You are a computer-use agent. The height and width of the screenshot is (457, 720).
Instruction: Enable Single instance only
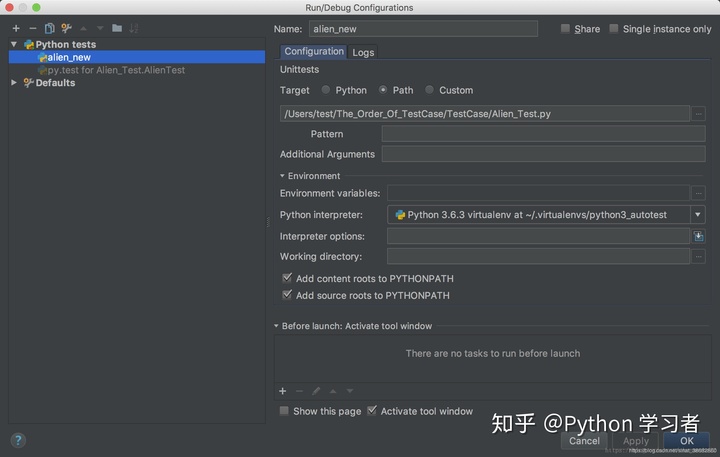click(613, 28)
